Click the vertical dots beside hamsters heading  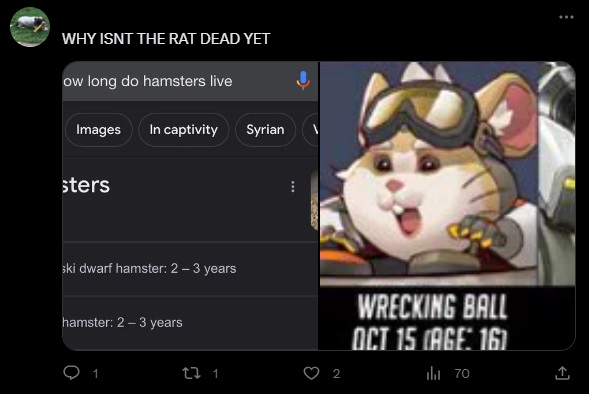pos(293,187)
